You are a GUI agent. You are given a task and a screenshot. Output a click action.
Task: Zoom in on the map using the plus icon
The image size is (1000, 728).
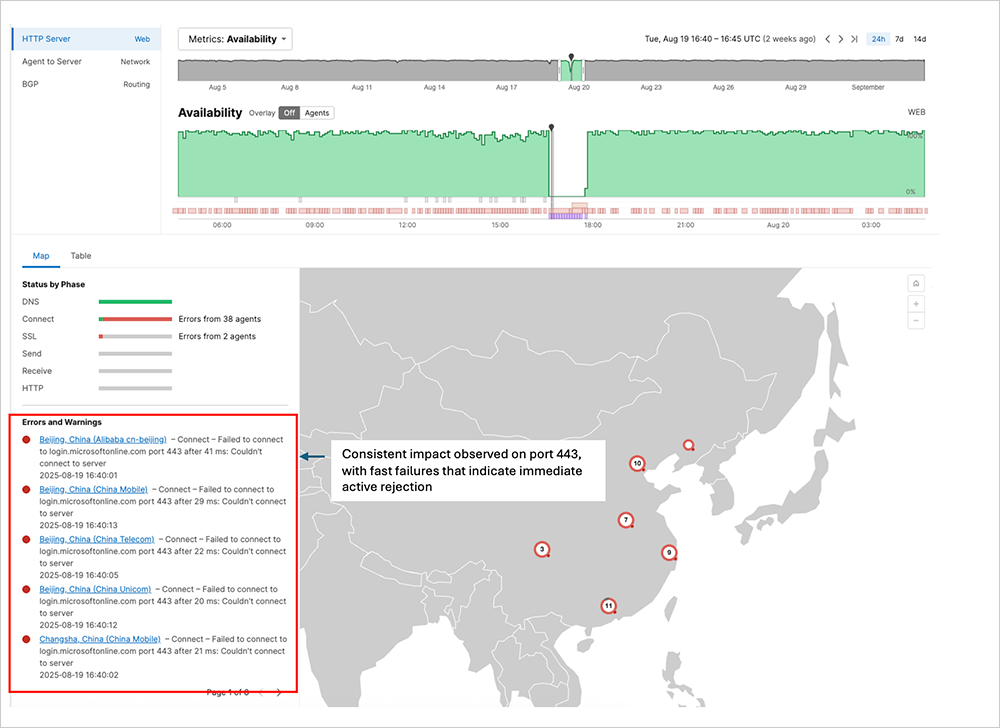916,305
